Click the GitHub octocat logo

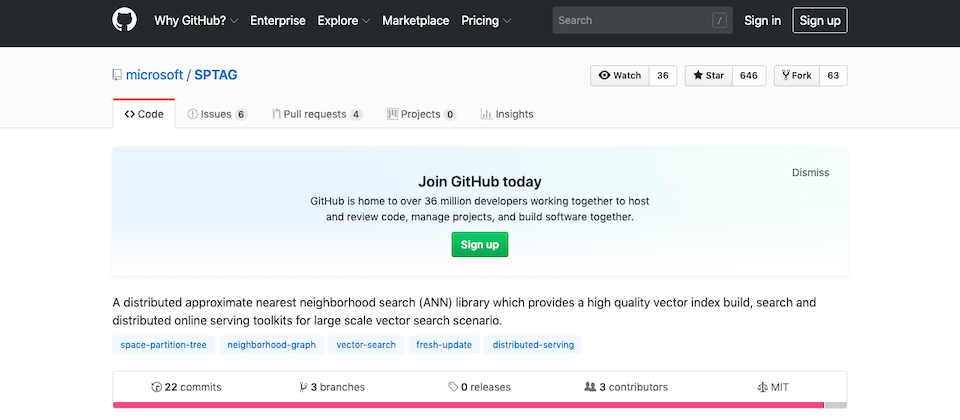coord(124,20)
